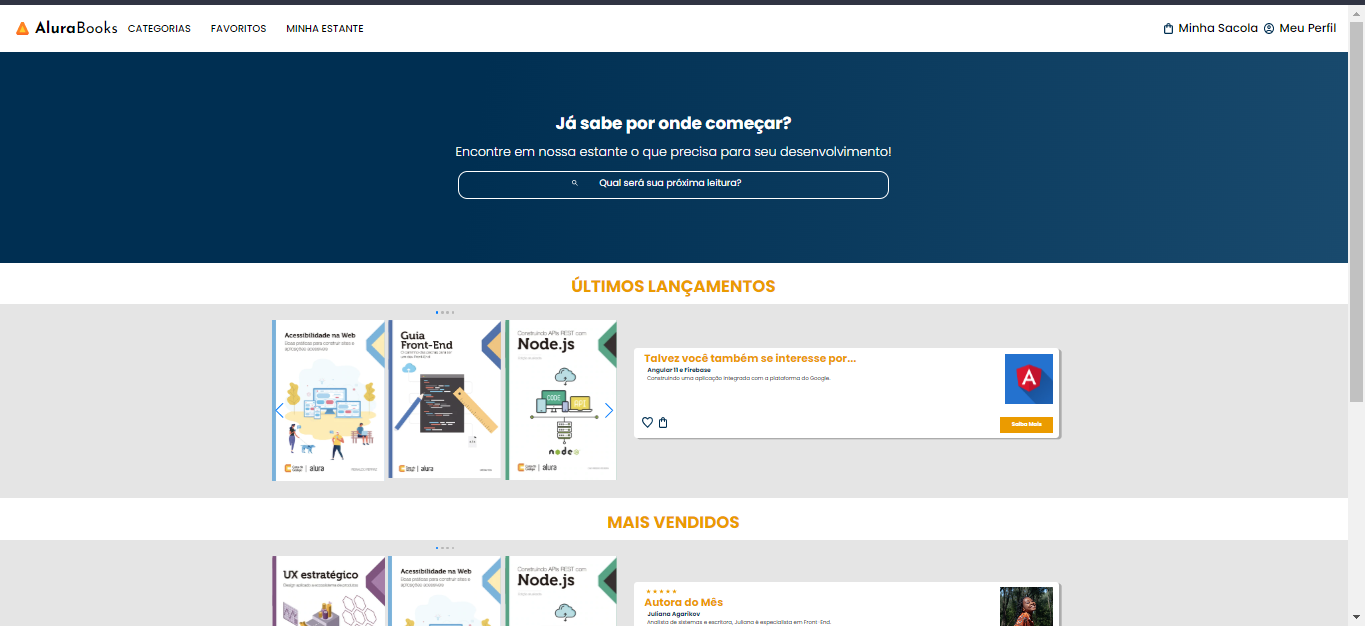This screenshot has width=1365, height=626.
Task: Click 'Já sabe por onde começar?' banner heading
Action: click(673, 124)
